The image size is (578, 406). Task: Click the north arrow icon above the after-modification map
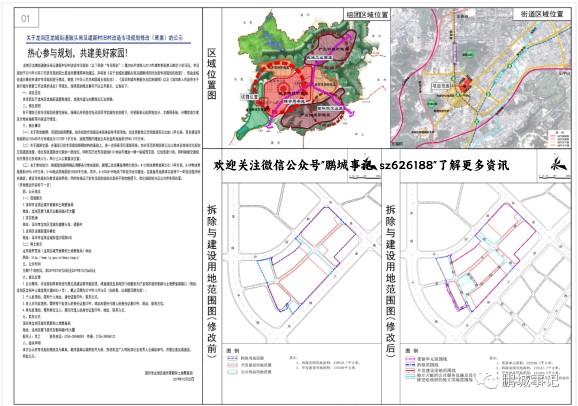tap(558, 164)
